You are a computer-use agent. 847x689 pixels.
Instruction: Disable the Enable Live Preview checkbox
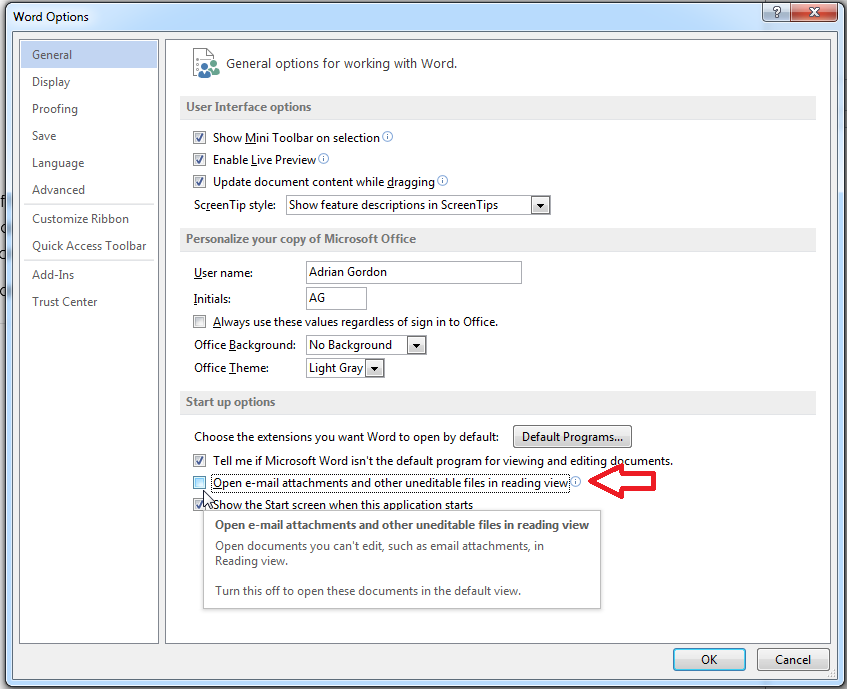pos(199,160)
